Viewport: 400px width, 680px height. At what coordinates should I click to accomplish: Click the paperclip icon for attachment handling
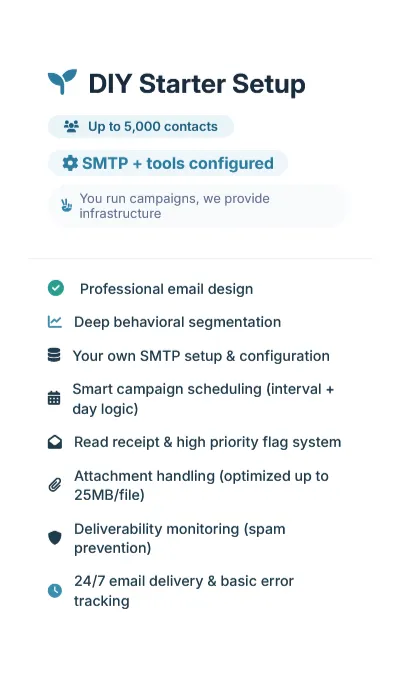tap(55, 485)
